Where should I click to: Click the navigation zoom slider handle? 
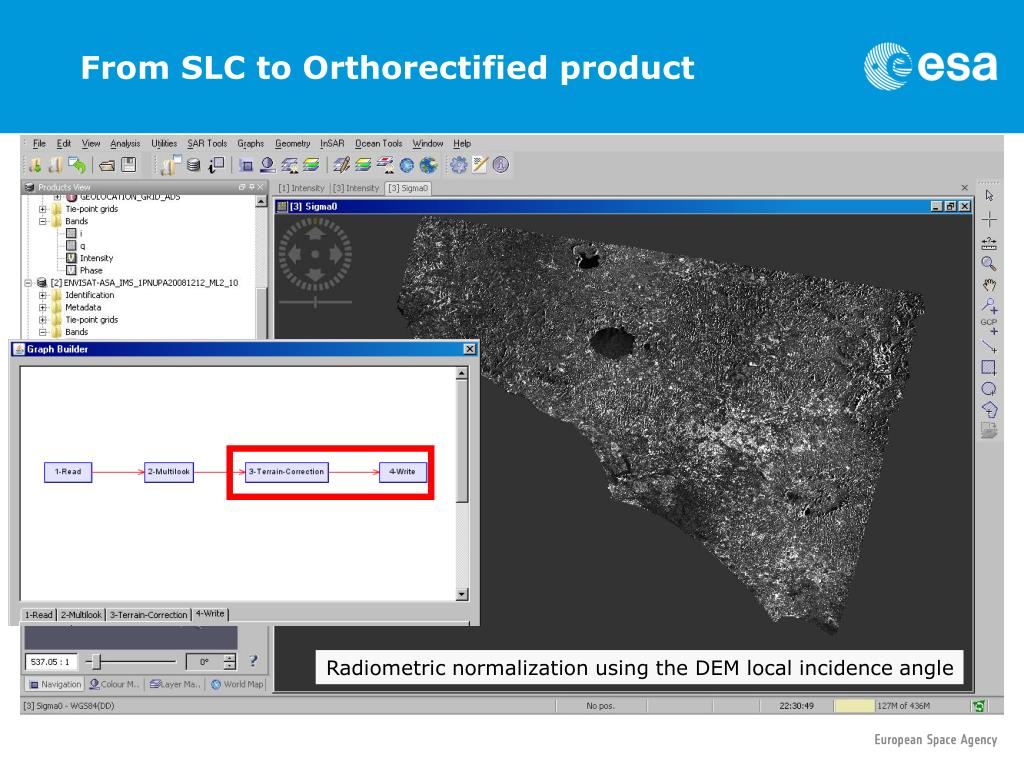coord(97,662)
